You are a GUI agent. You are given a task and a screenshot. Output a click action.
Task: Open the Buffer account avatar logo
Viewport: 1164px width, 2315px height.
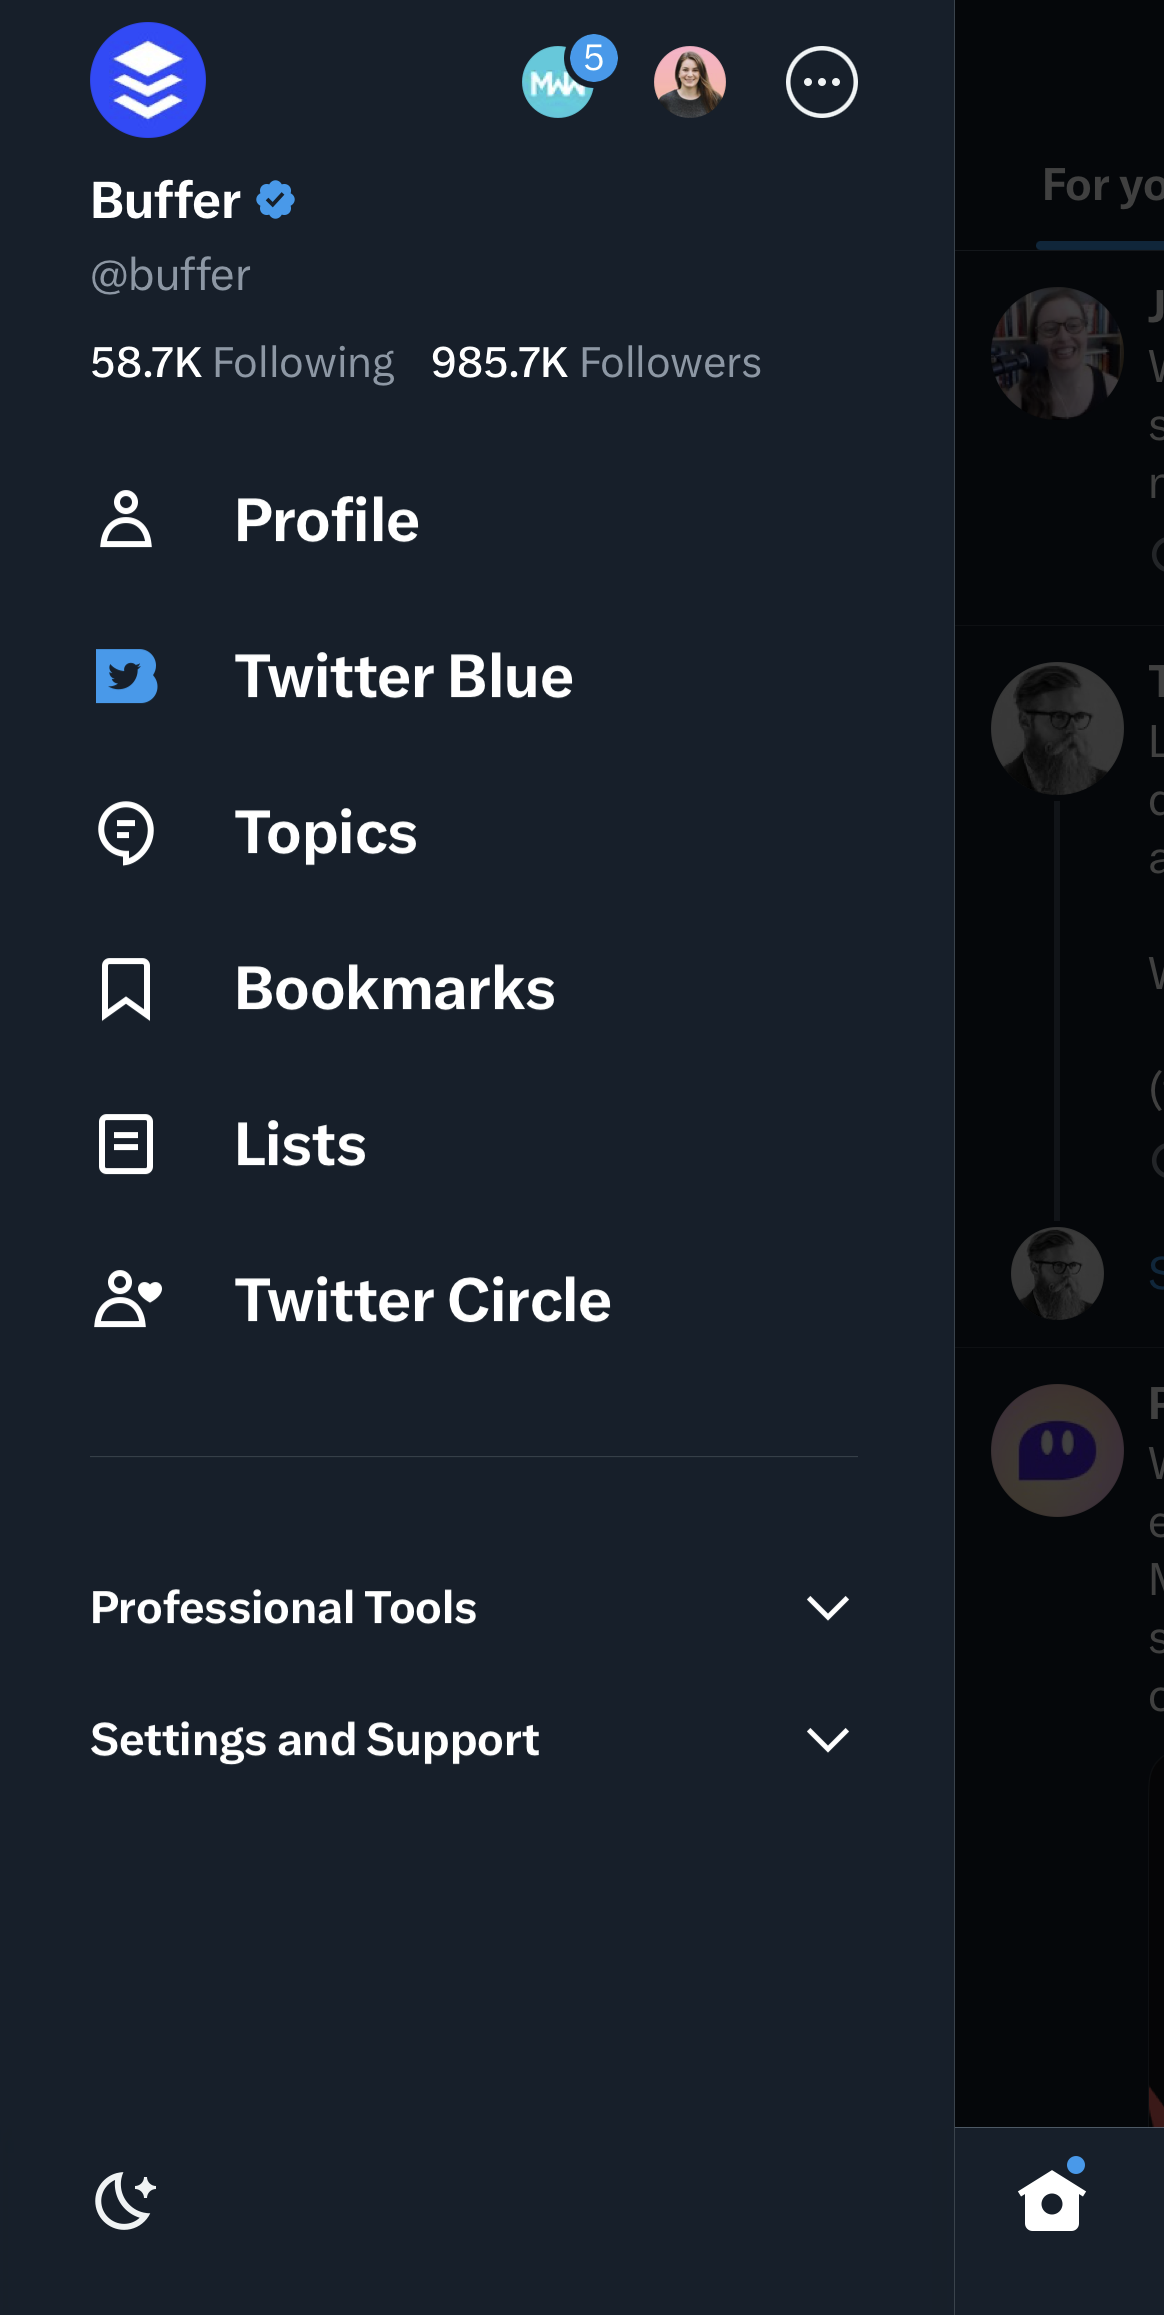pyautogui.click(x=148, y=80)
